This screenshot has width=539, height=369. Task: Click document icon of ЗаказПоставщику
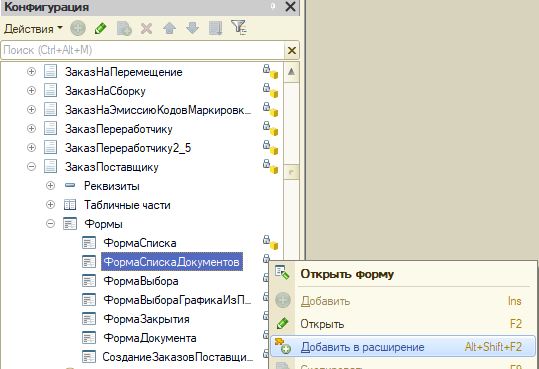tap(51, 167)
